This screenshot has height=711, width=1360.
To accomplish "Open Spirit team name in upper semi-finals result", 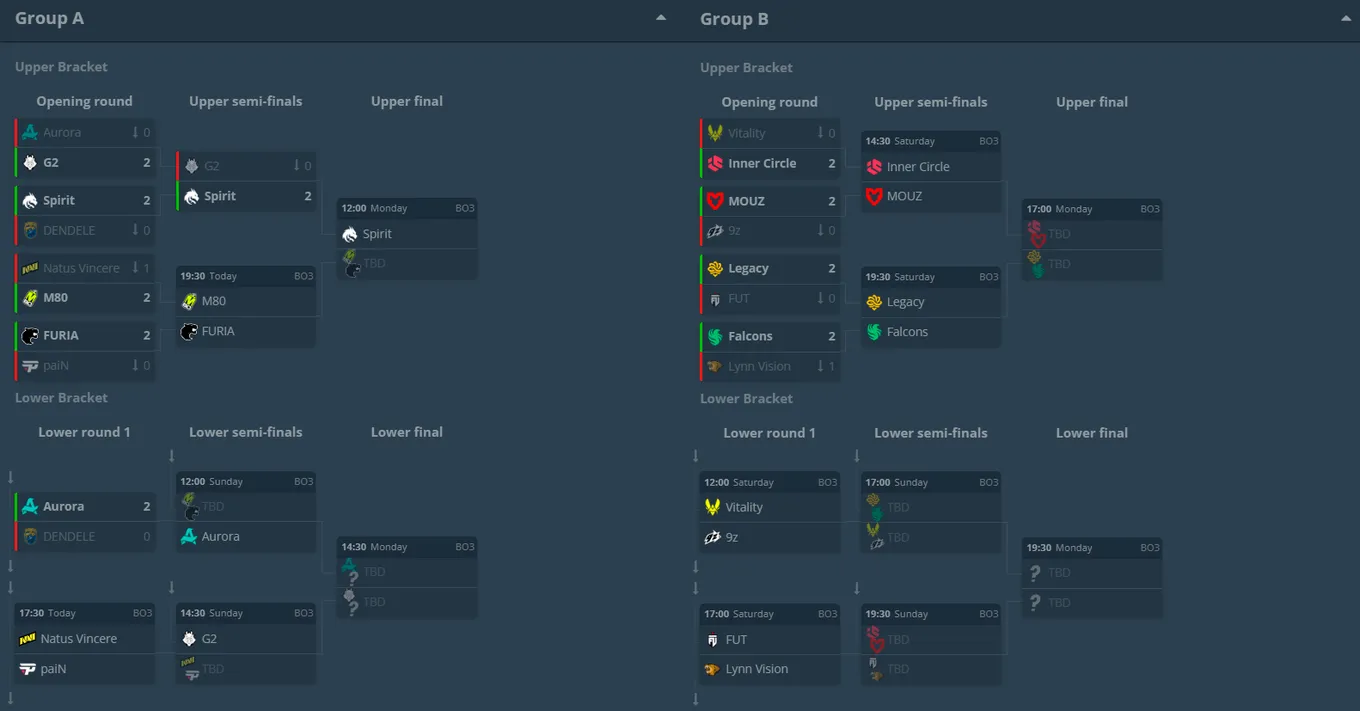I will point(220,196).
